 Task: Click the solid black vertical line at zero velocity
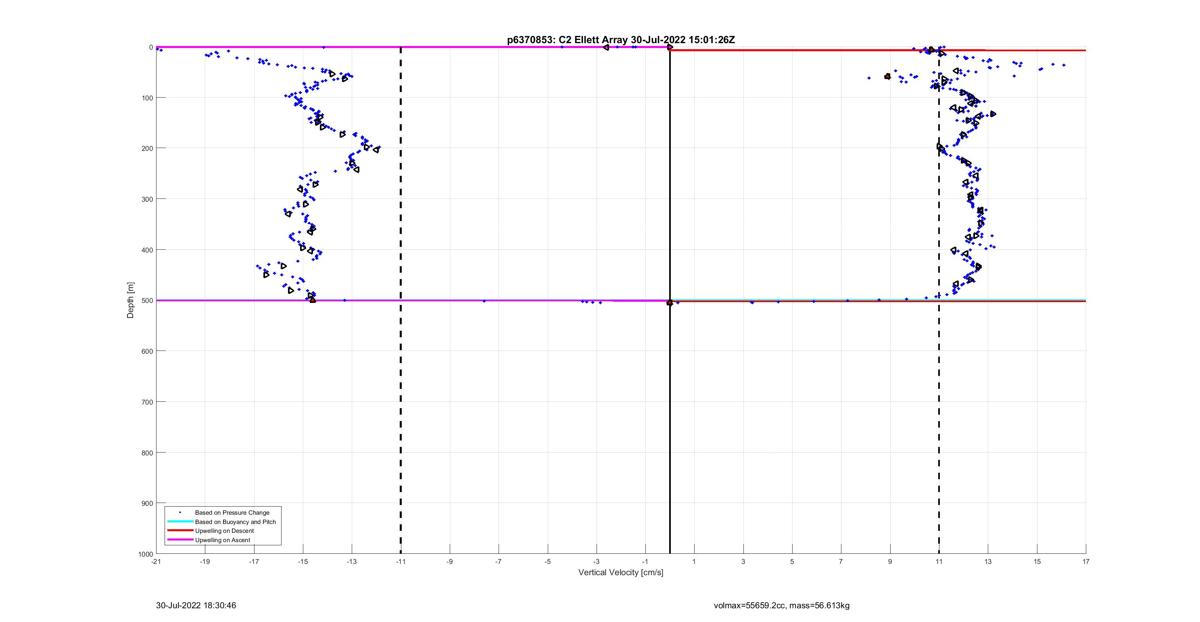coord(670,300)
